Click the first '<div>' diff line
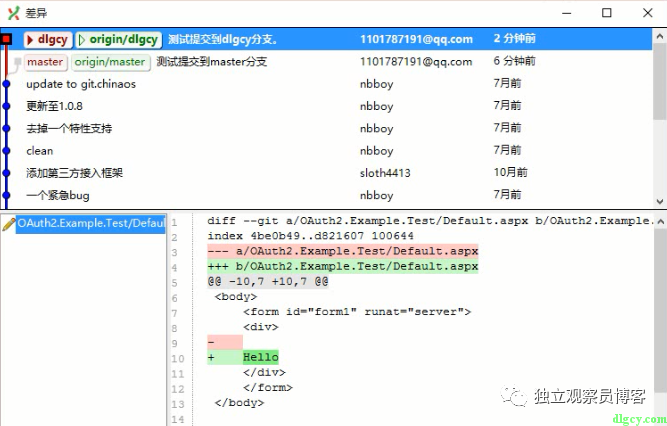The height and width of the screenshot is (426, 667). (260, 327)
